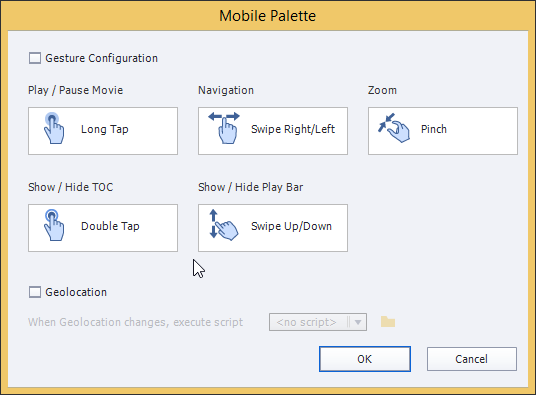Screen dimensions: 536x395
Task: Tick the Geolocation checkbox
Action: pyautogui.click(x=35, y=292)
